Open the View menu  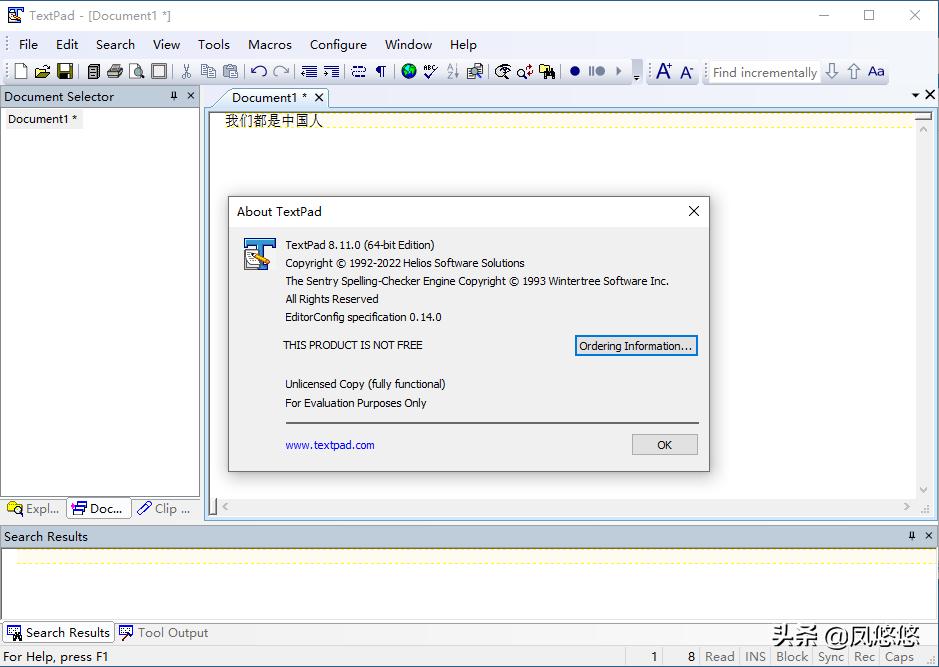point(166,45)
